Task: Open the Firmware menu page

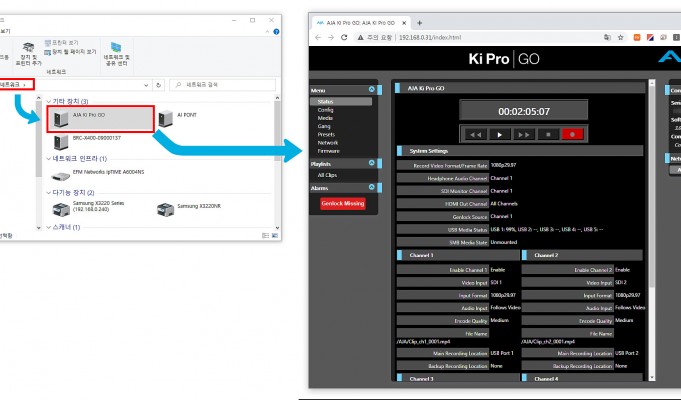Action: coord(328,151)
